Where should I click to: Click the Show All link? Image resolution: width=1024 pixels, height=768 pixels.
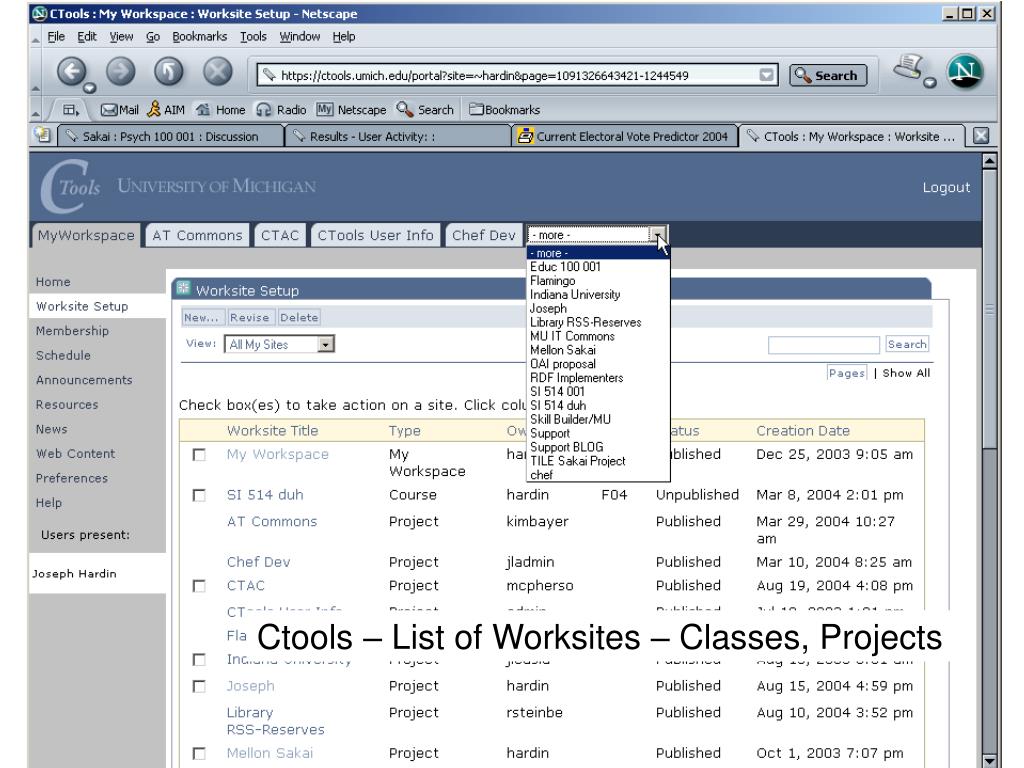click(x=906, y=373)
